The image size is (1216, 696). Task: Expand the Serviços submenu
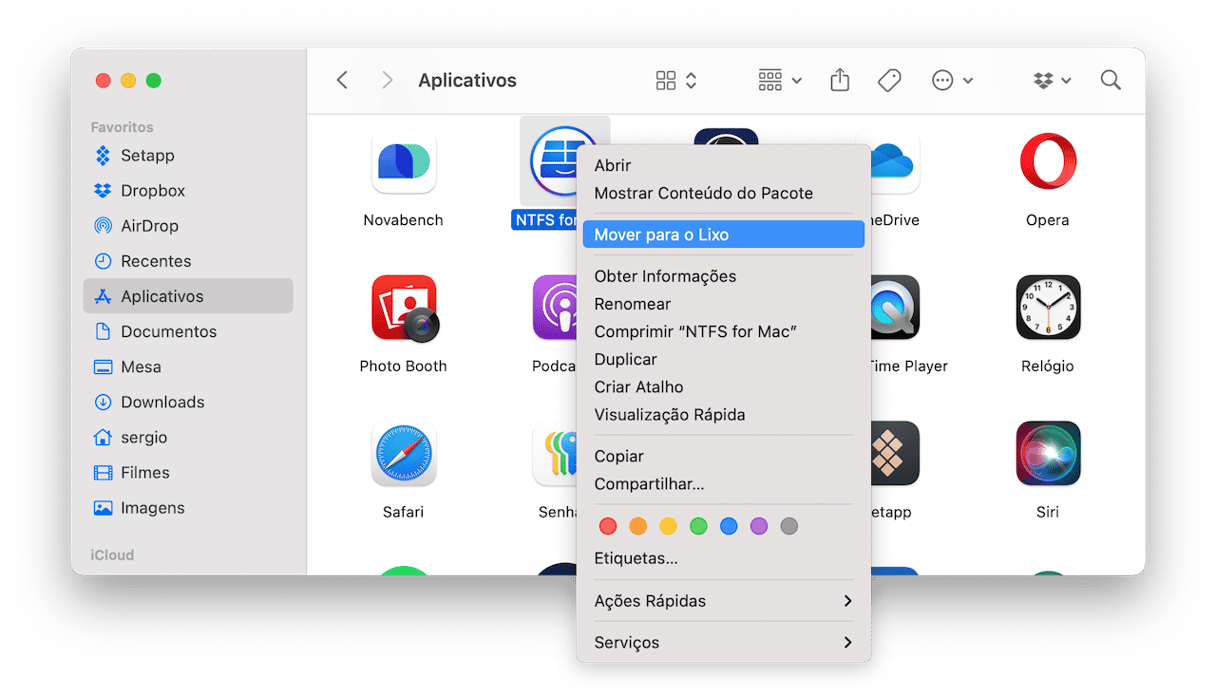click(724, 643)
